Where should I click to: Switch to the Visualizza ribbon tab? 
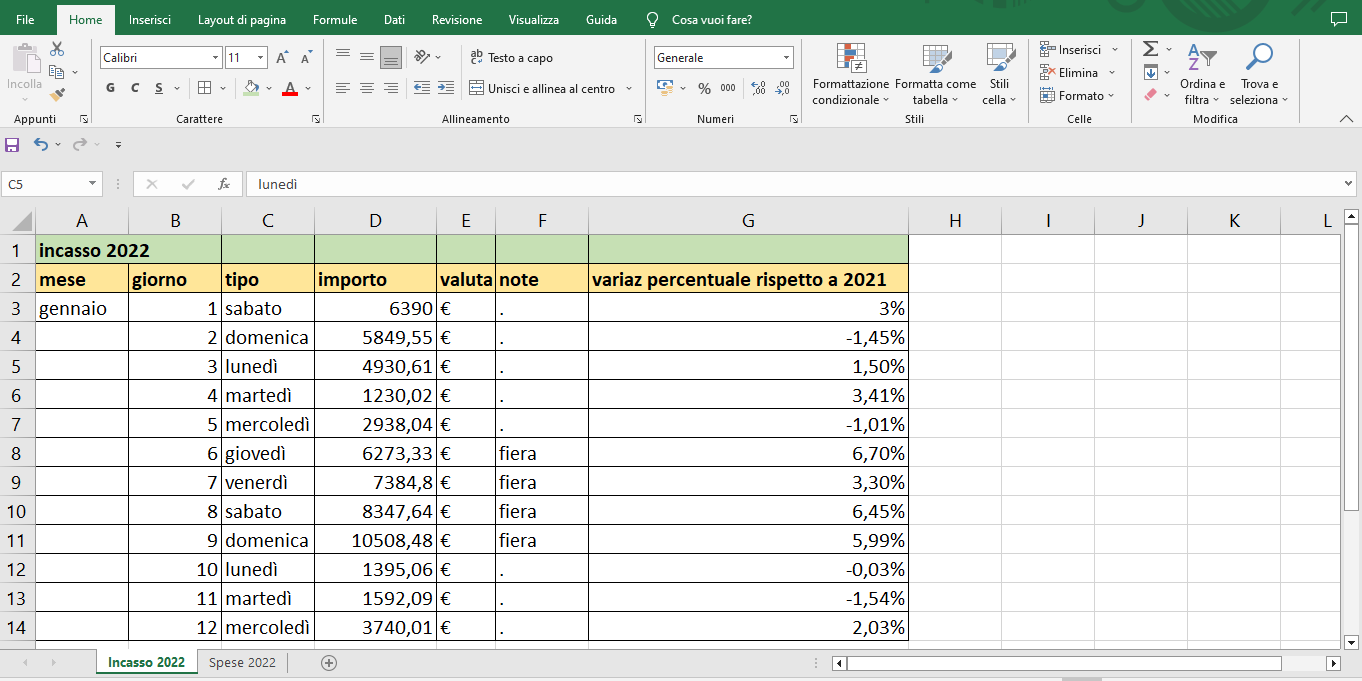(x=534, y=19)
